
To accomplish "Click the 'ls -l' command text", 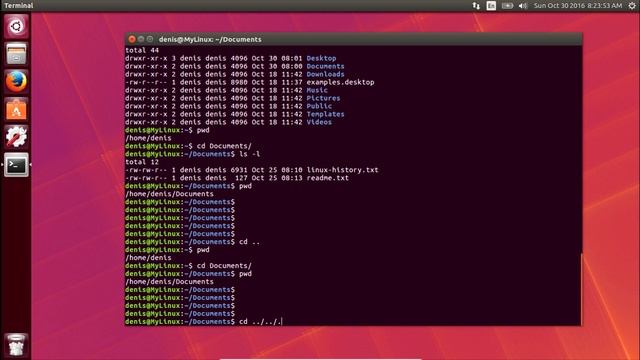I will click(249, 154).
